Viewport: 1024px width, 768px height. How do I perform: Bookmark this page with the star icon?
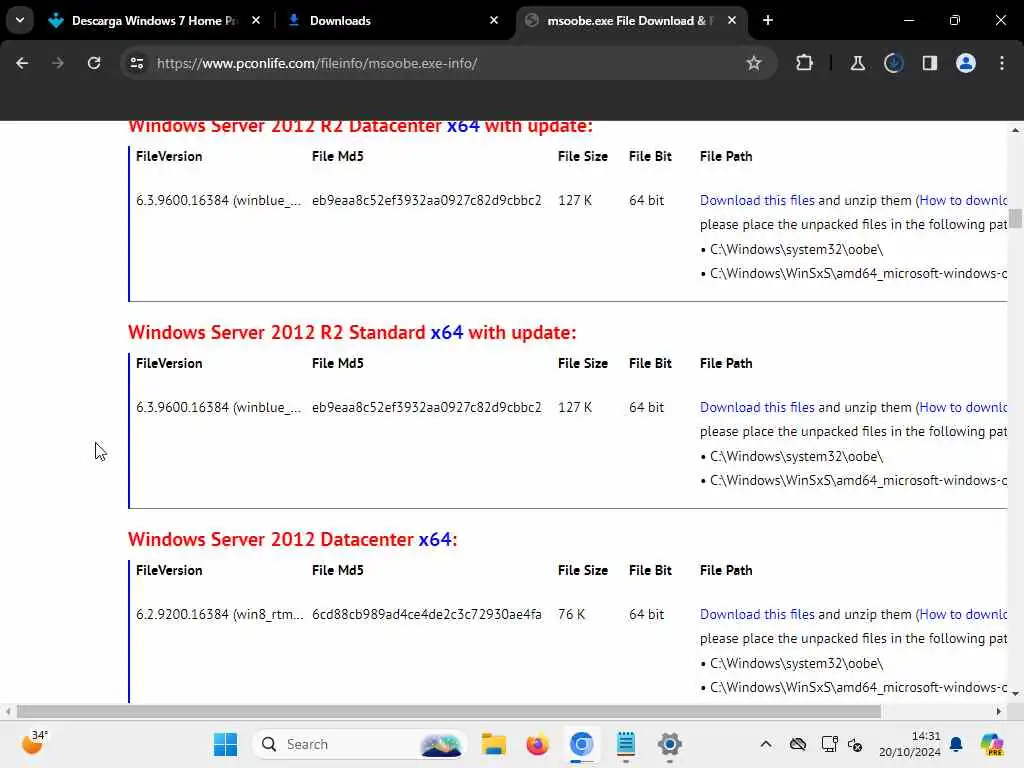point(754,63)
